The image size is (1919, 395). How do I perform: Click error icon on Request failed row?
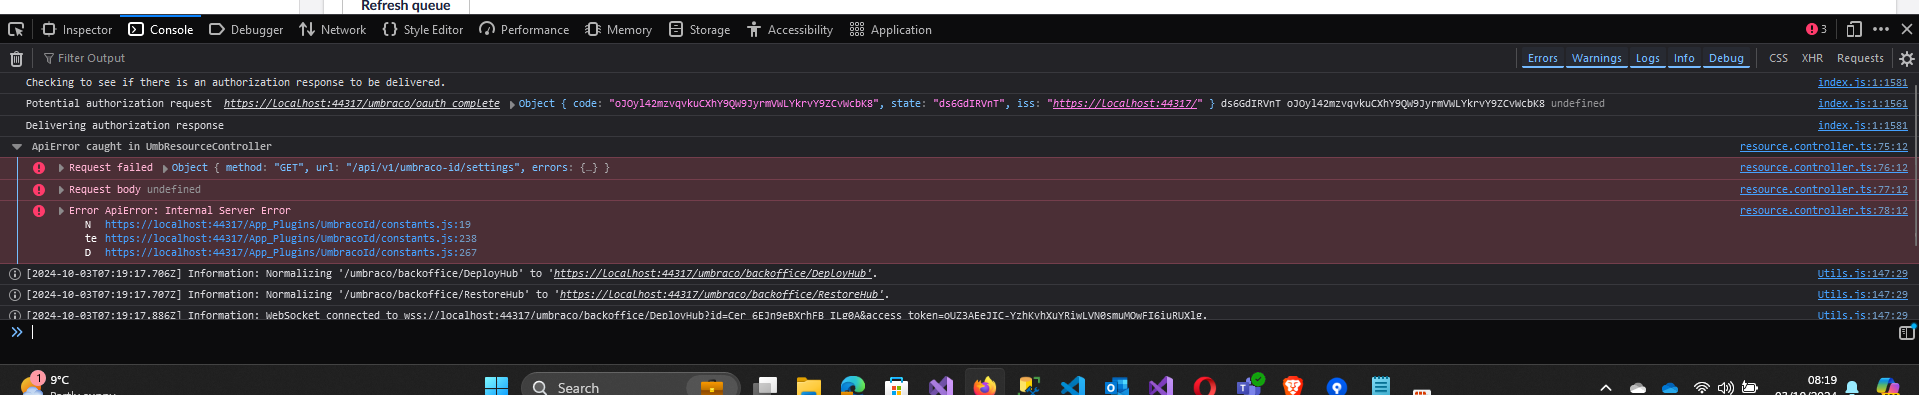click(39, 168)
